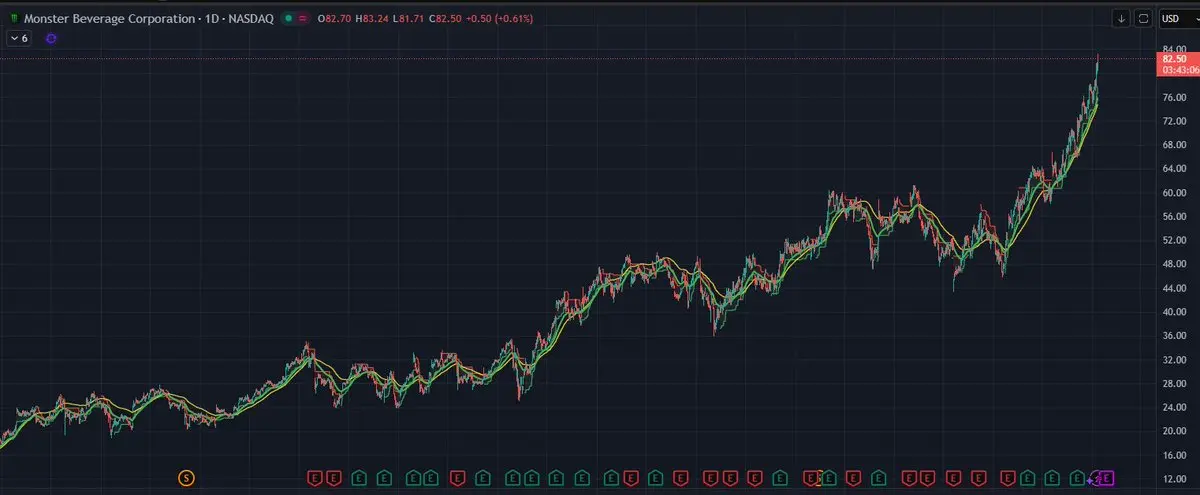Click the purple E upcoming earnings marker
1200x495 pixels.
[x=1106, y=478]
